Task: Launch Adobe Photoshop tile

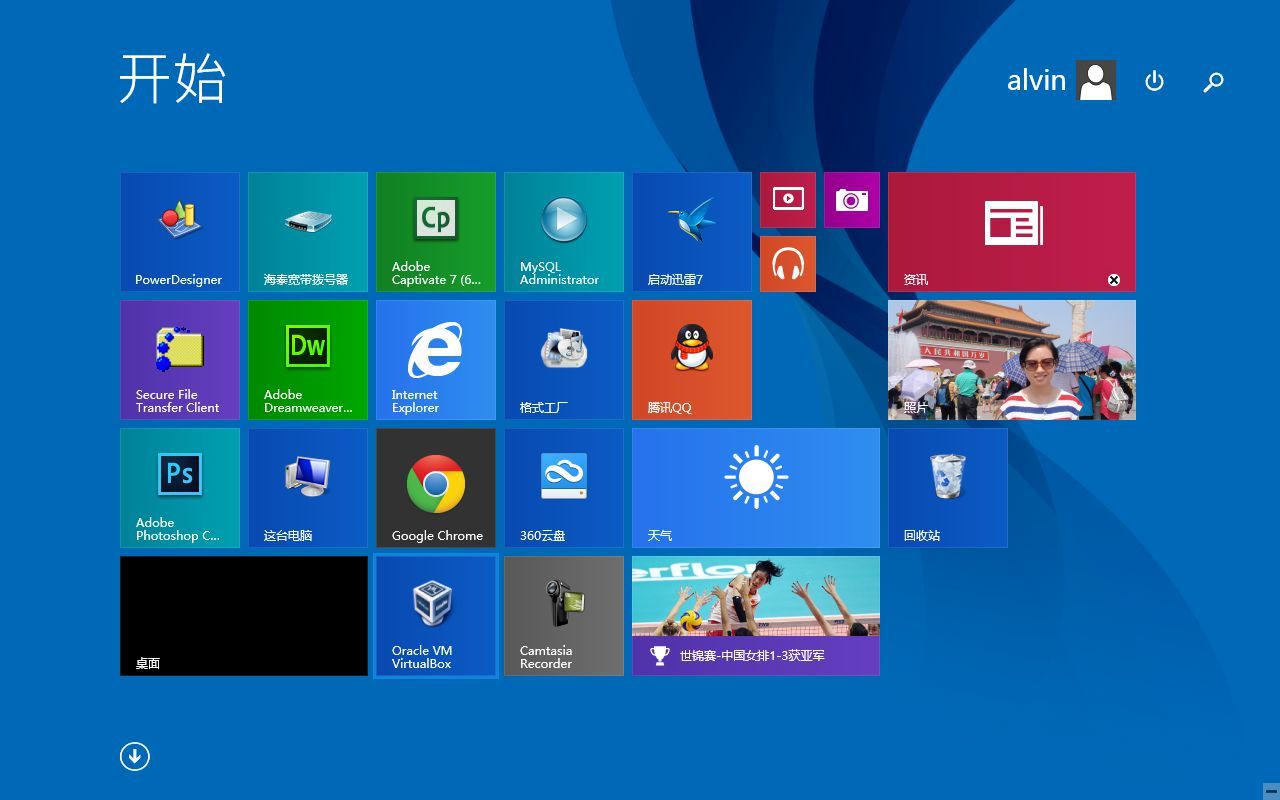Action: coord(180,488)
